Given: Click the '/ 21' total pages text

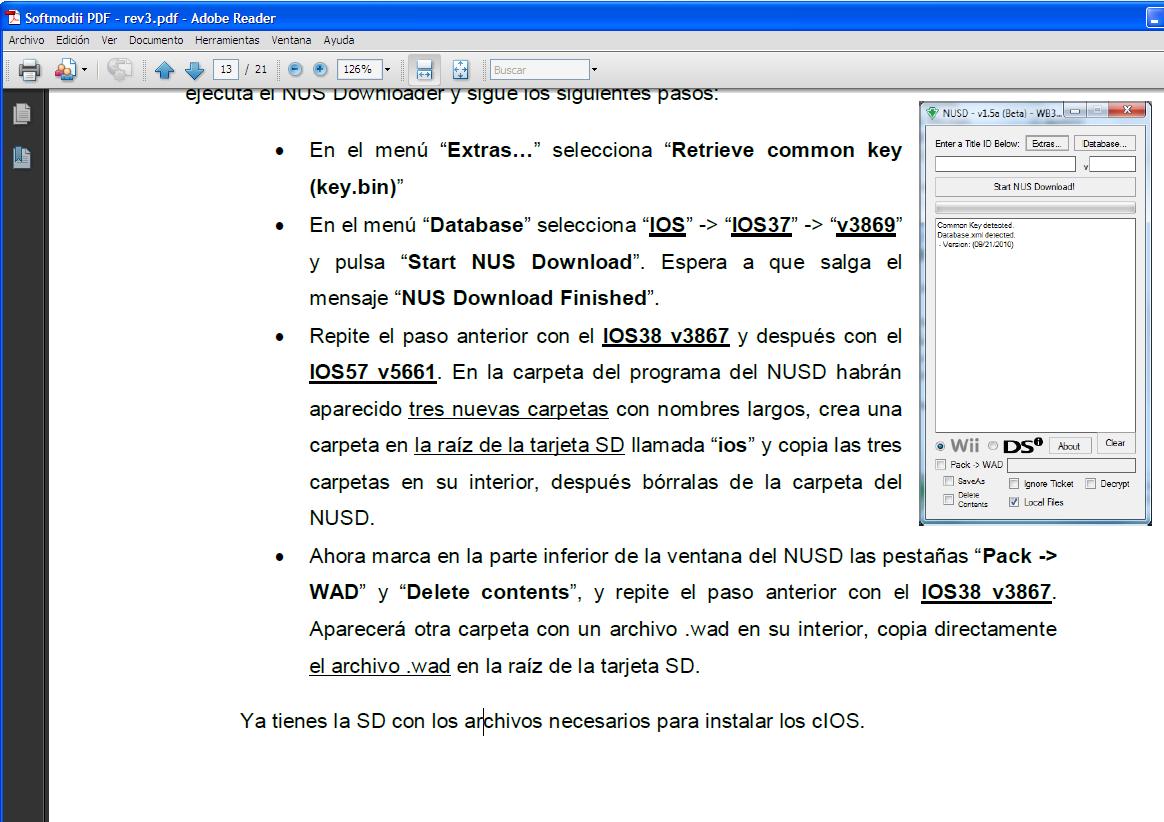Looking at the screenshot, I should [x=256, y=70].
